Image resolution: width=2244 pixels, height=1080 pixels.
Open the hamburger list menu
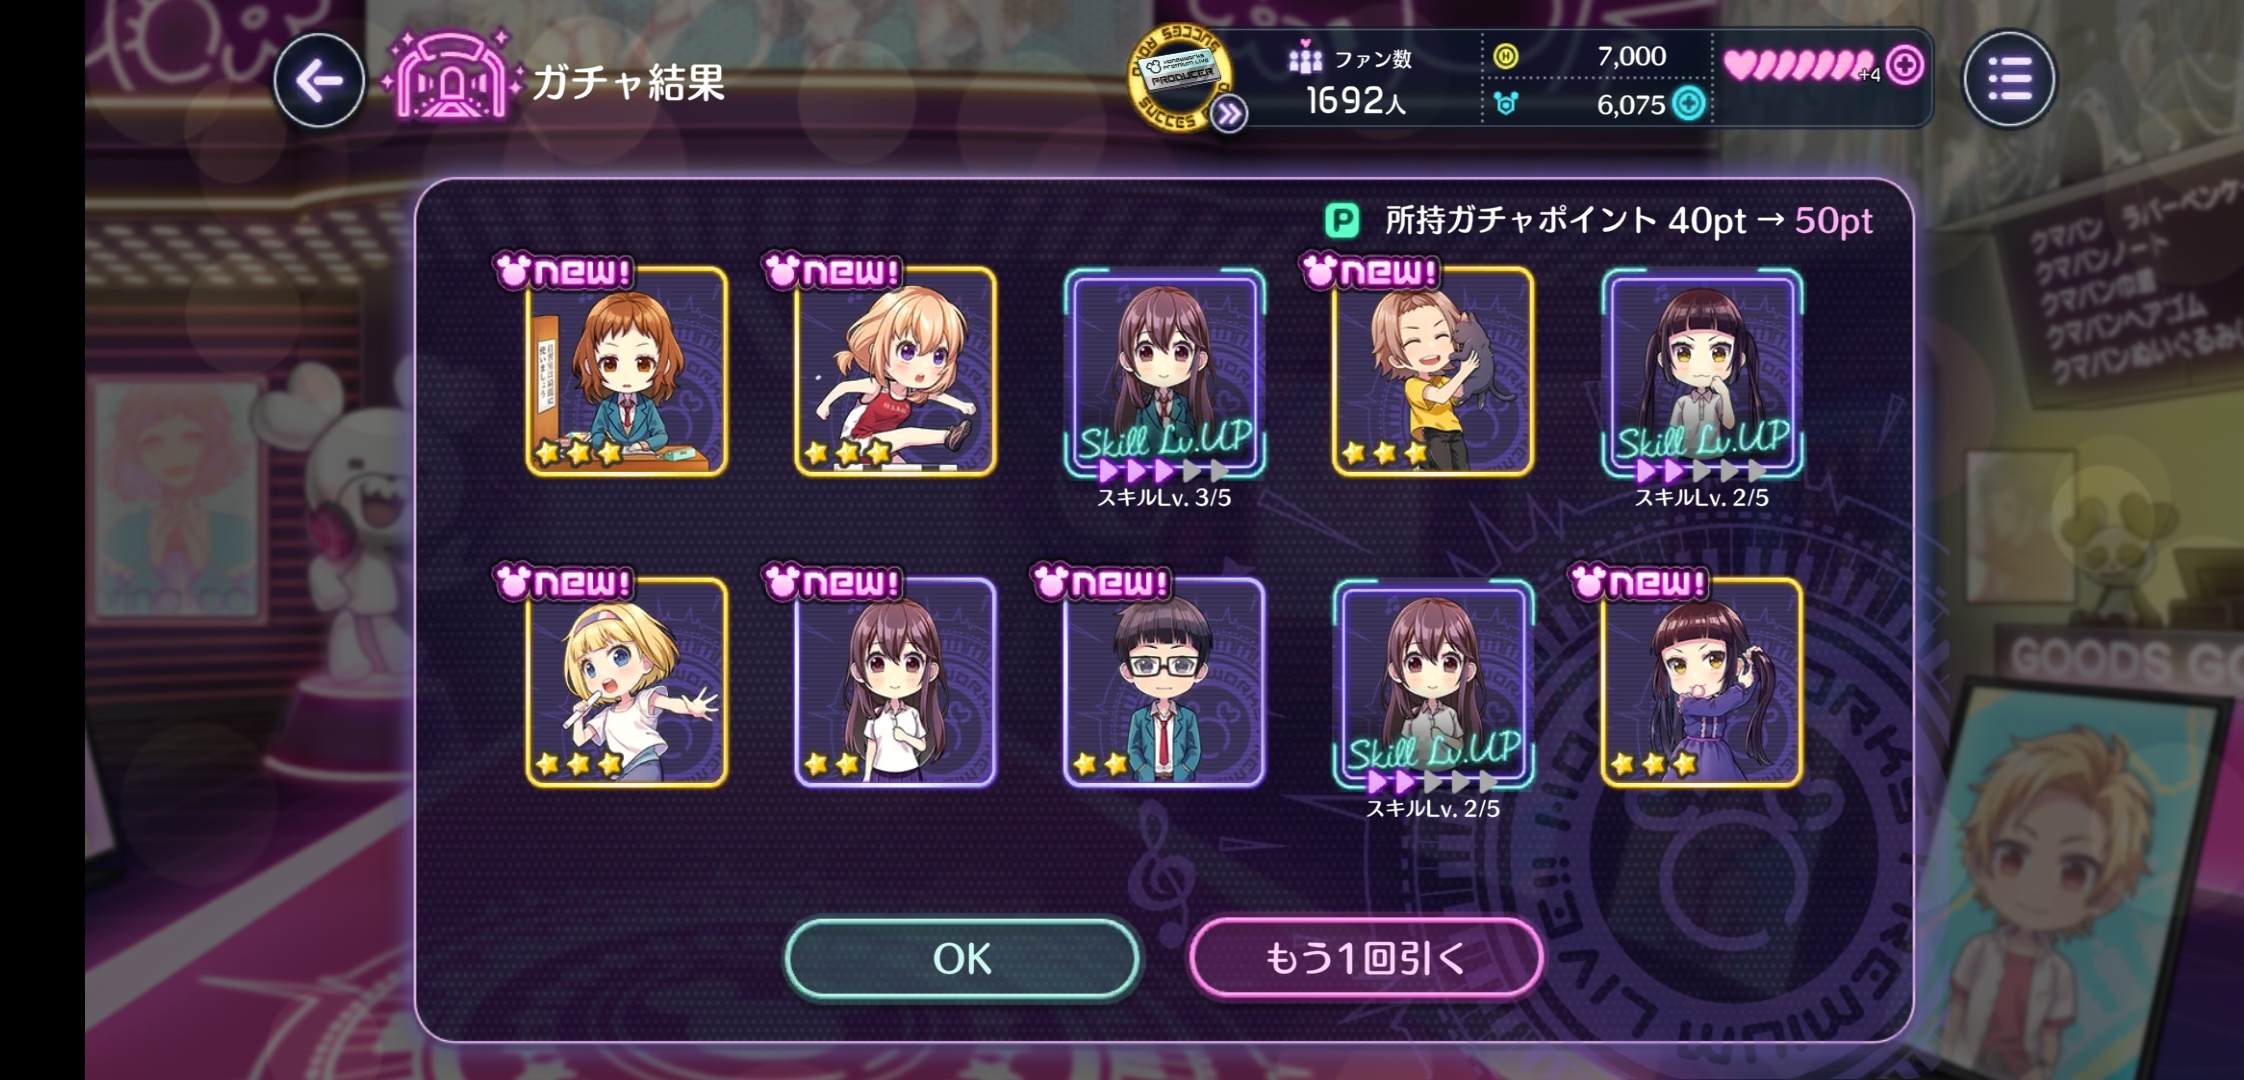click(2009, 79)
